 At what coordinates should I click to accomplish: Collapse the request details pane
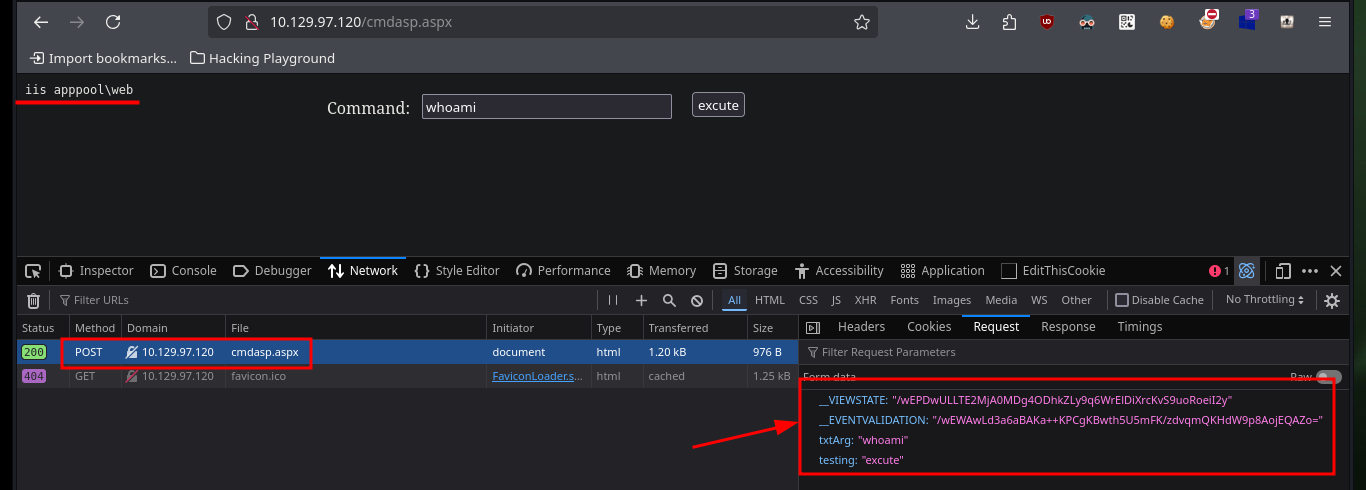point(813,327)
